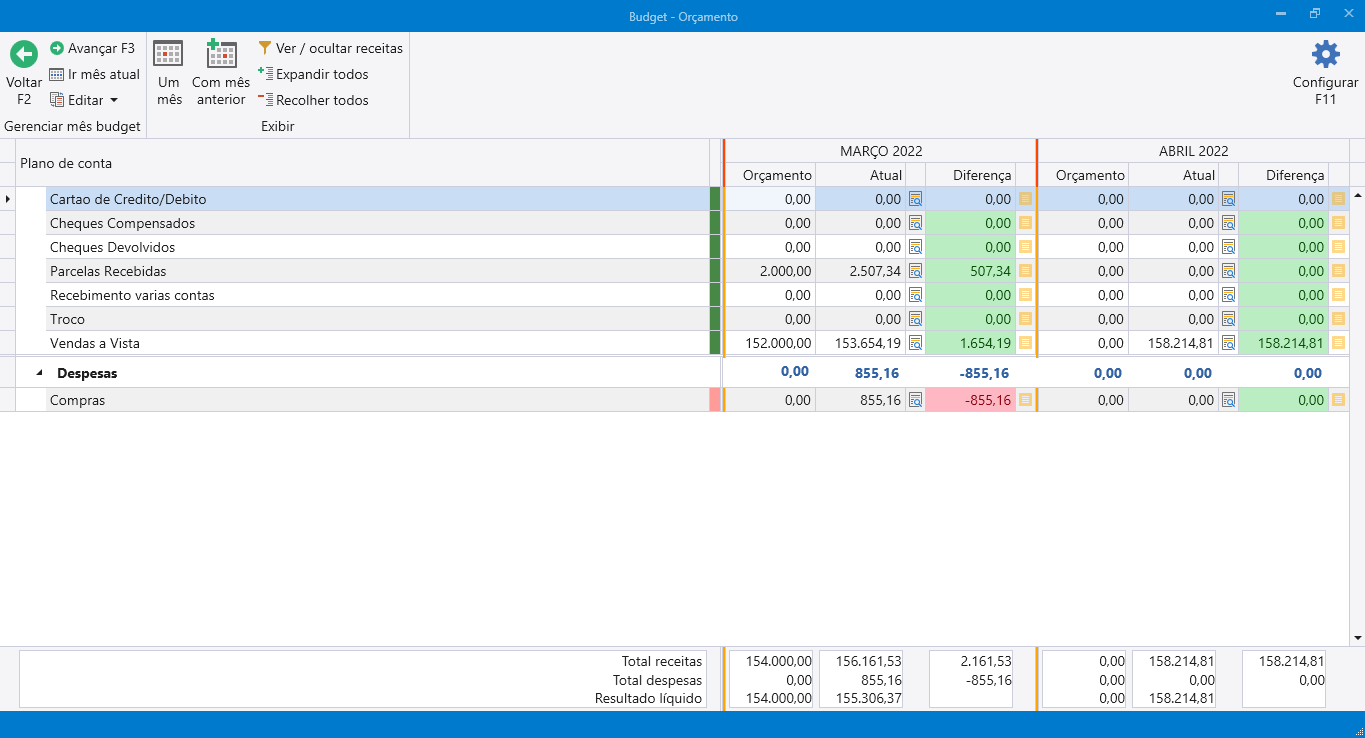This screenshot has height=738, width=1365.
Task: Collapse the Despesas group row
Action: 40,373
